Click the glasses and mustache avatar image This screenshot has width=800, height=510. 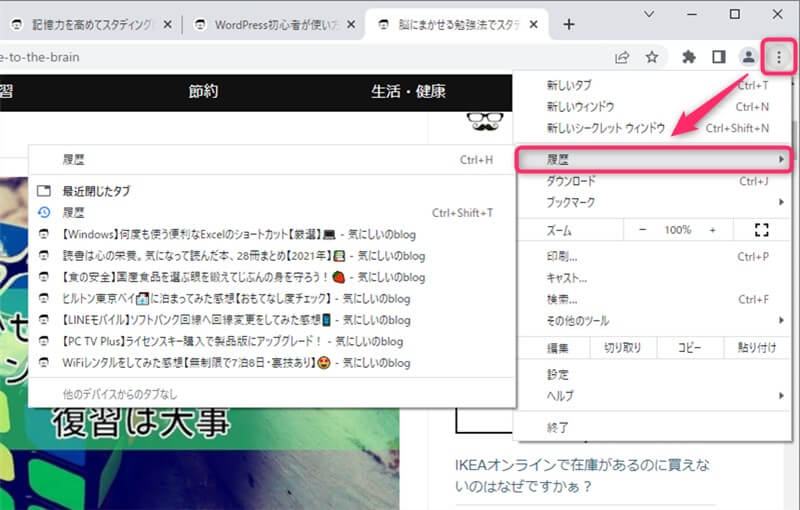[x=485, y=121]
